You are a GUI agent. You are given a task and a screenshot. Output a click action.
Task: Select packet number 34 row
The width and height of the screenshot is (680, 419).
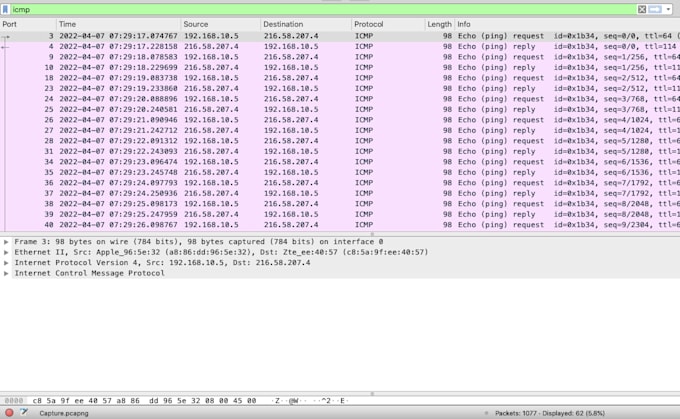tap(340, 162)
